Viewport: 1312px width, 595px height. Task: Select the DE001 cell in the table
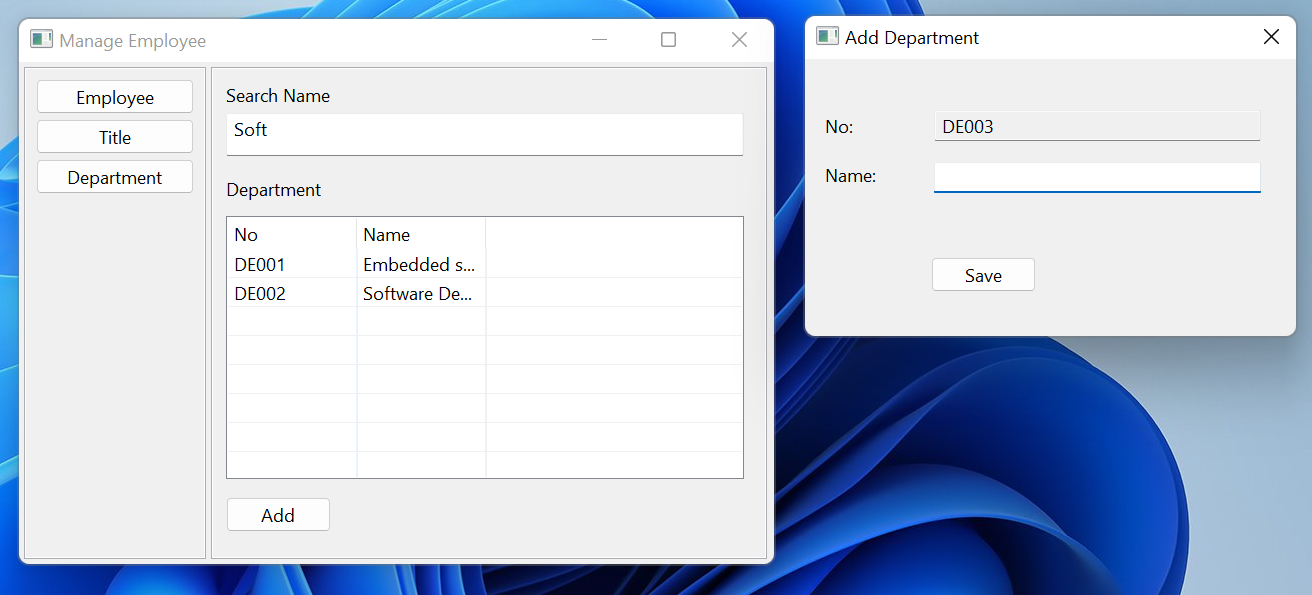point(292,265)
